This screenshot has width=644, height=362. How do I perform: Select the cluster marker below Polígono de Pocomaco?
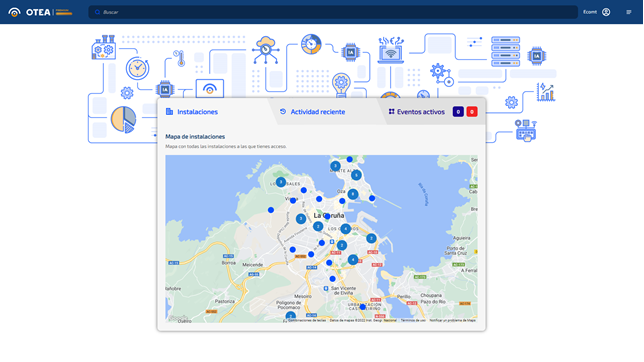point(290,317)
